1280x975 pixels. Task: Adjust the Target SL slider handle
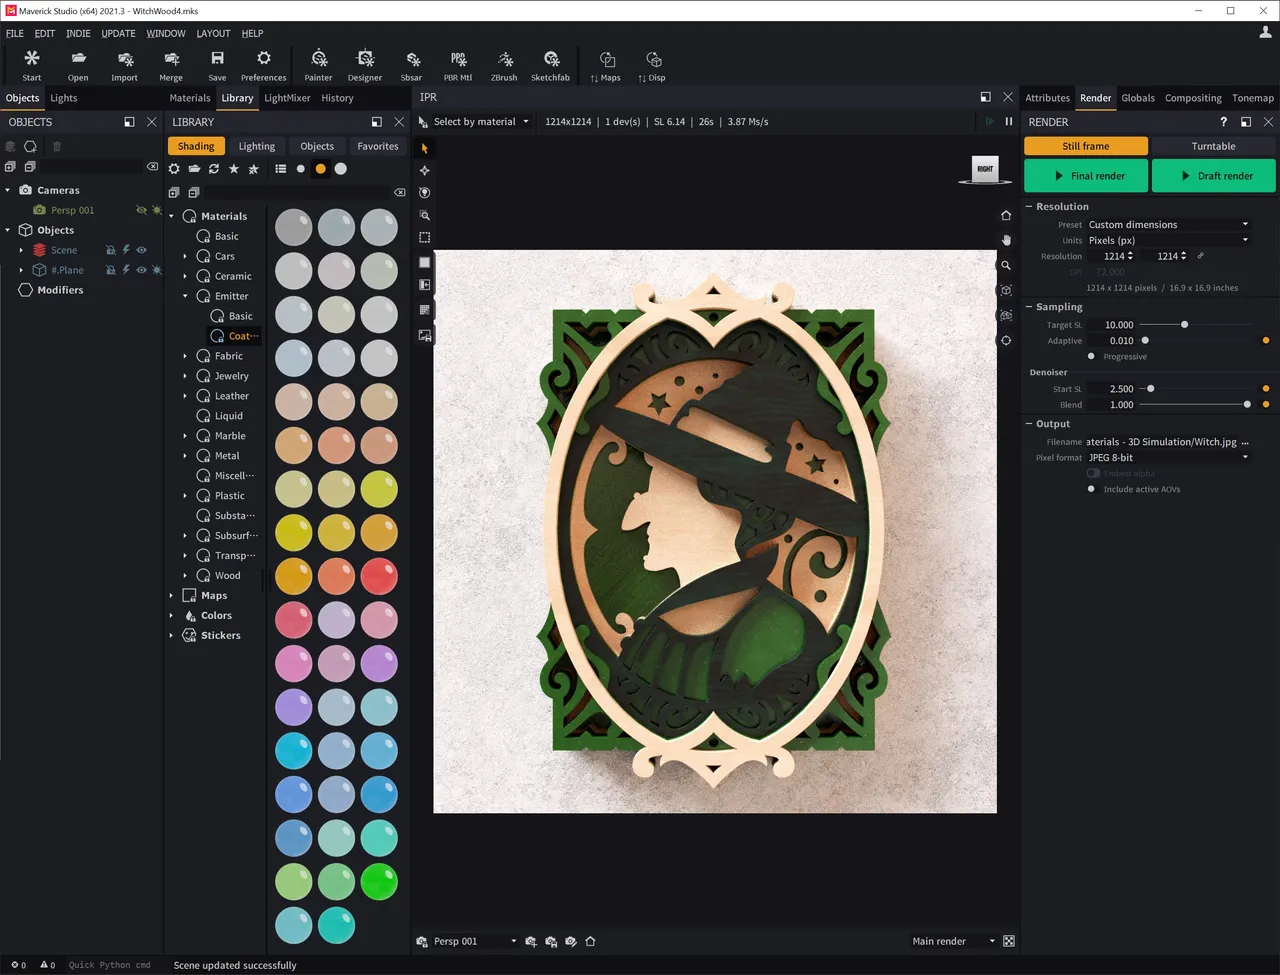click(x=1185, y=324)
